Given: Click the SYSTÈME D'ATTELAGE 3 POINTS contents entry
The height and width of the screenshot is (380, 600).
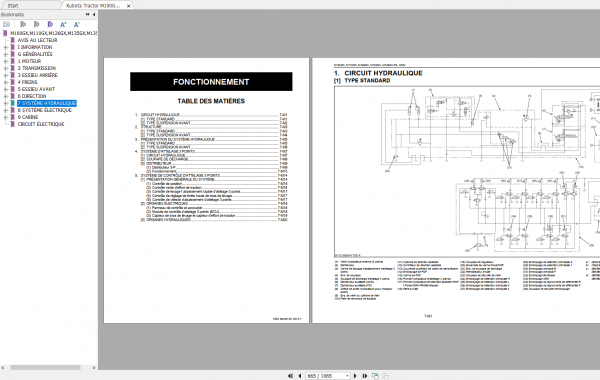Looking at the screenshot, I should click(x=210, y=151).
